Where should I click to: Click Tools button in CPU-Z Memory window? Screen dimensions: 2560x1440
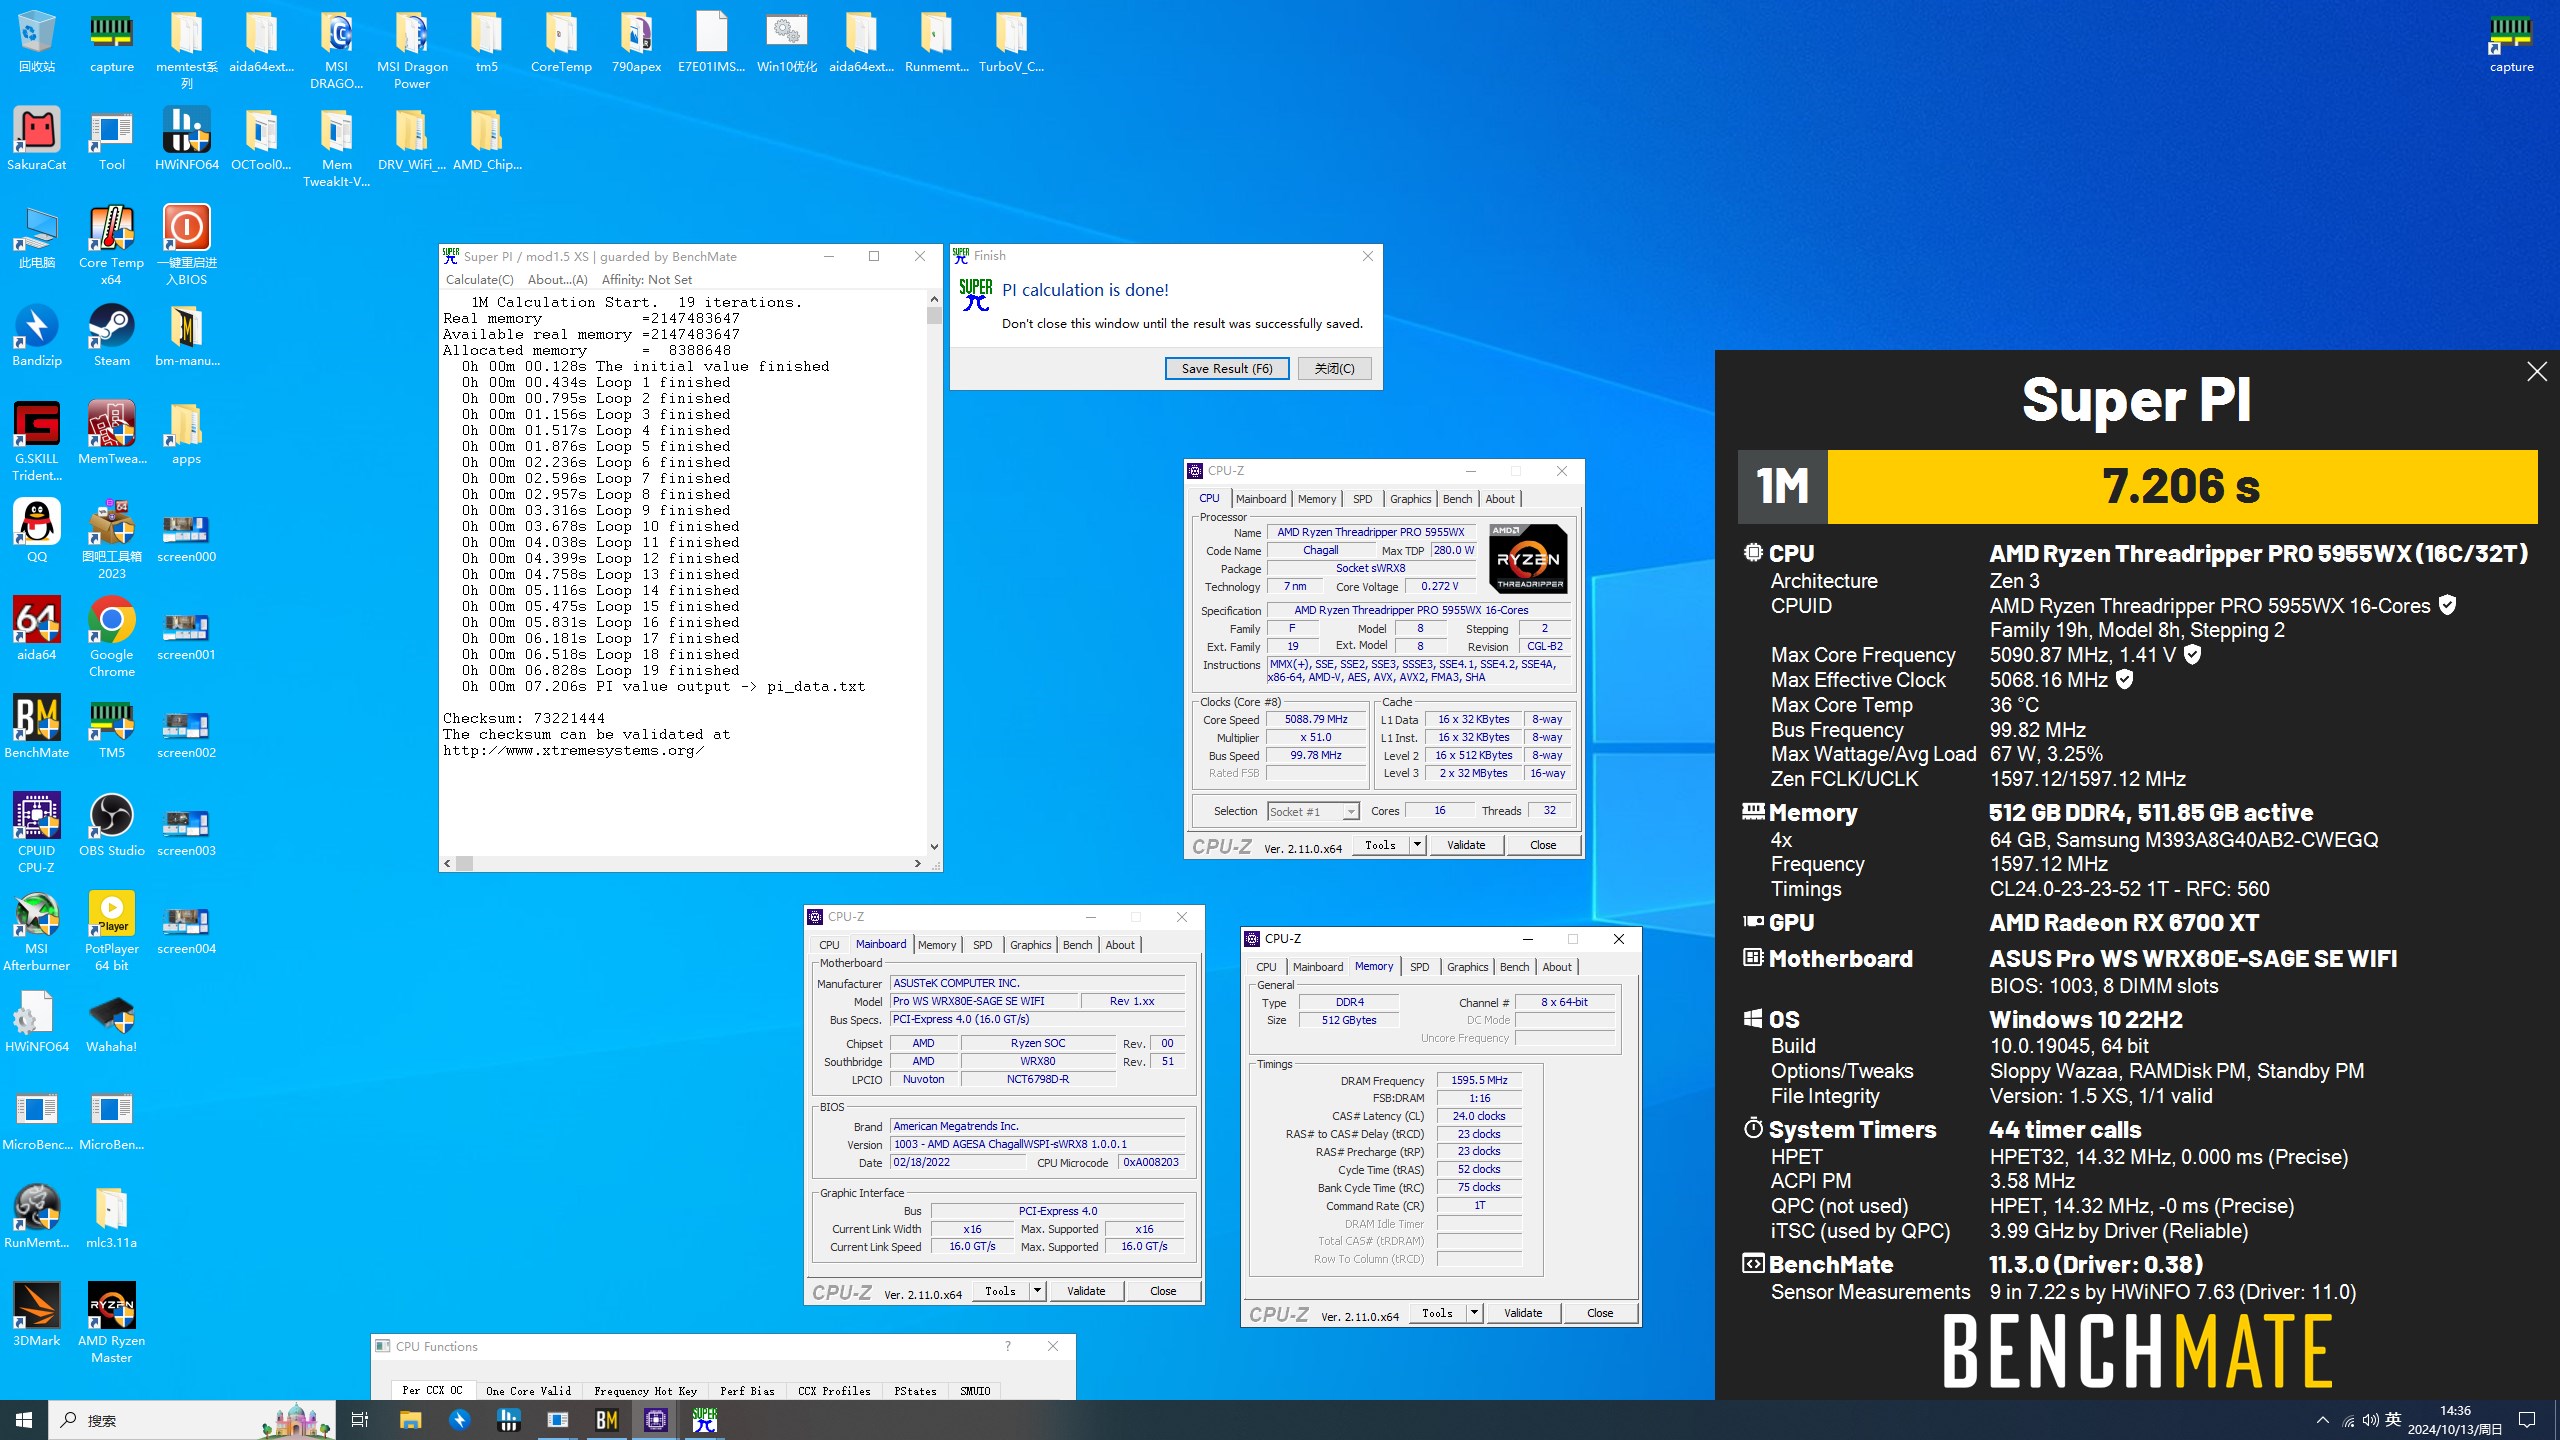[x=1438, y=1313]
